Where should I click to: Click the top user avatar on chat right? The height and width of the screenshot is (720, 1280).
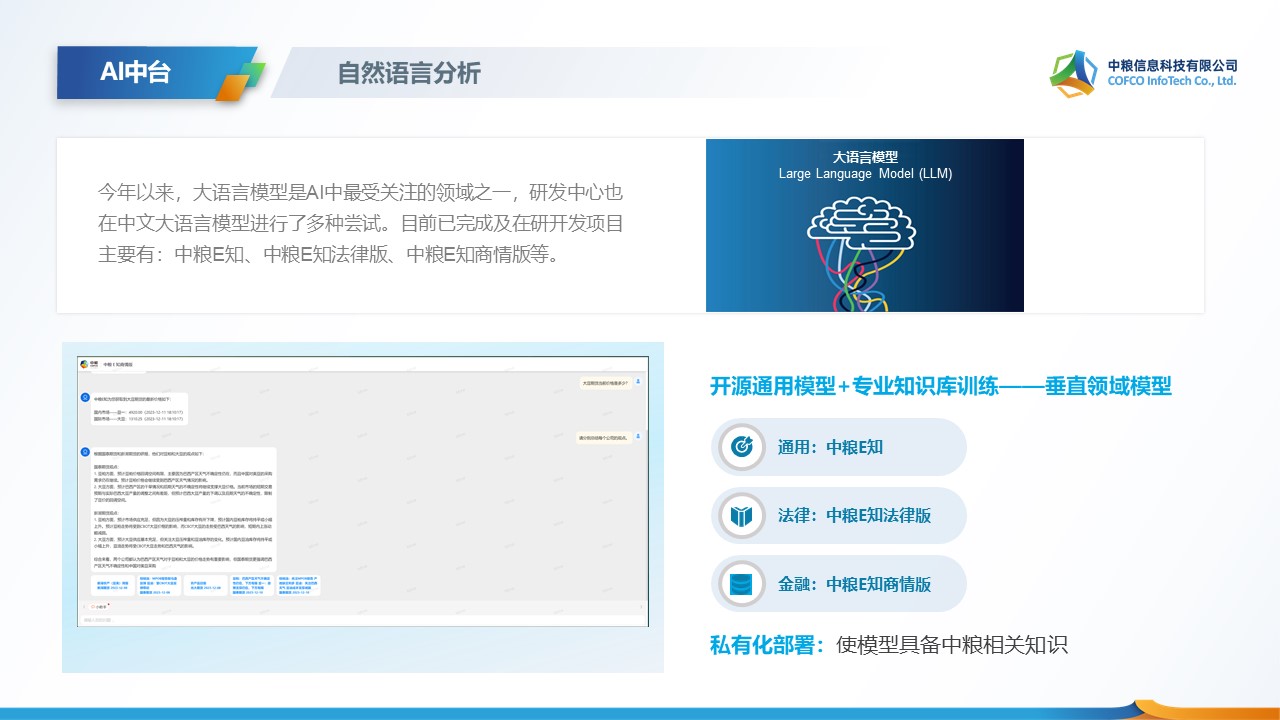tap(638, 381)
